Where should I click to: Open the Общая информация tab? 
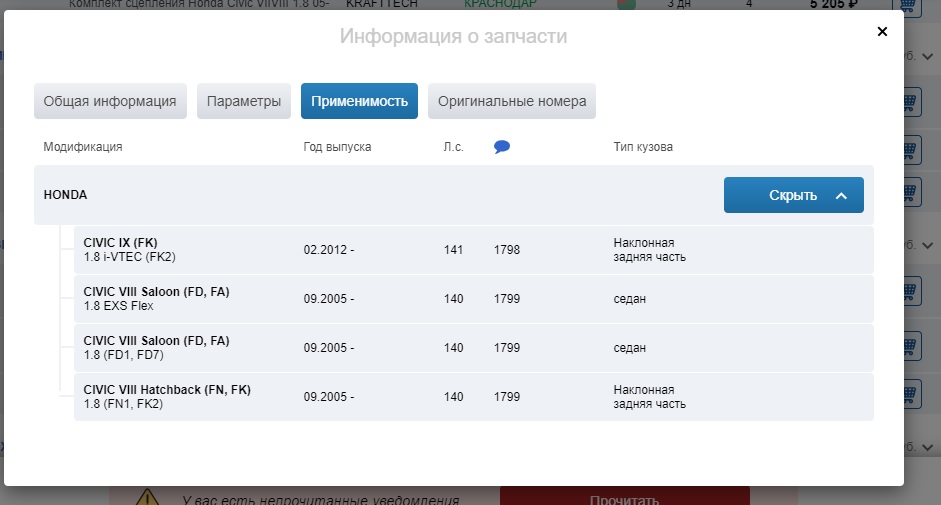110,101
